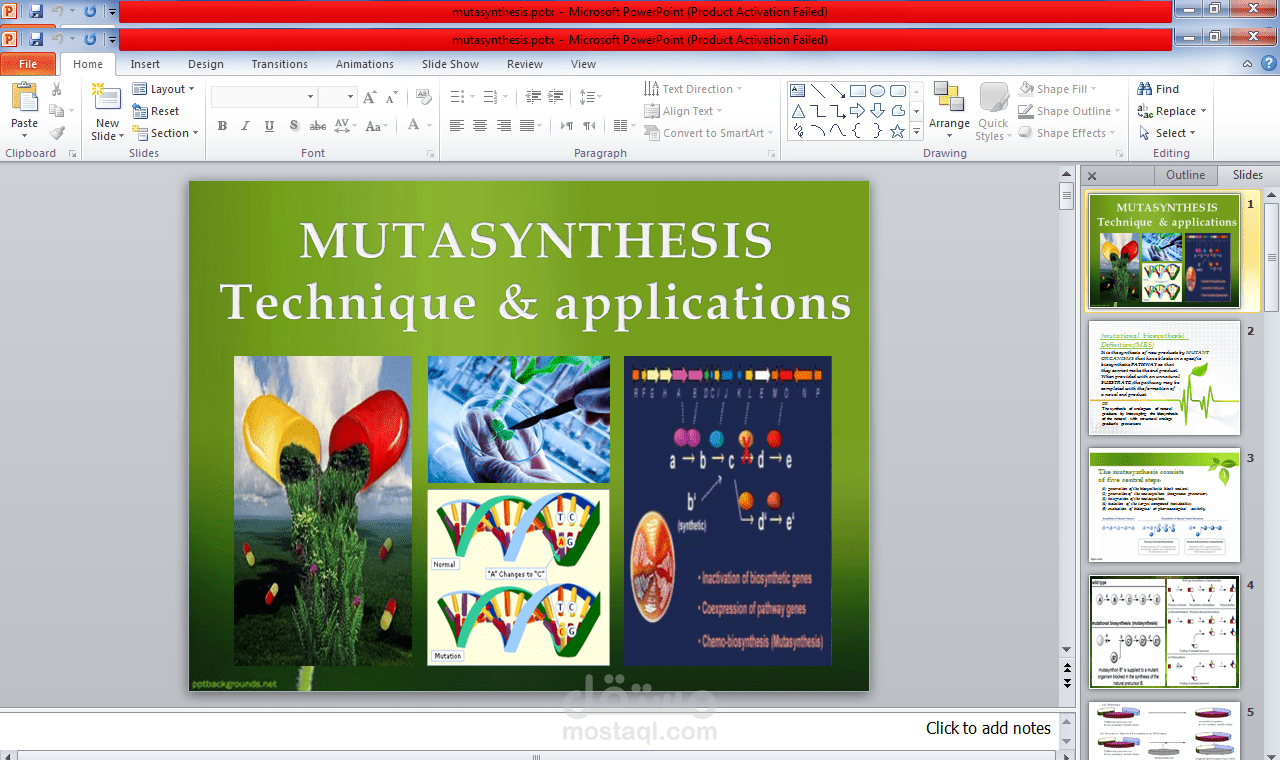The image size is (1280, 760).
Task: Increase list level indent
Action: tap(556, 97)
